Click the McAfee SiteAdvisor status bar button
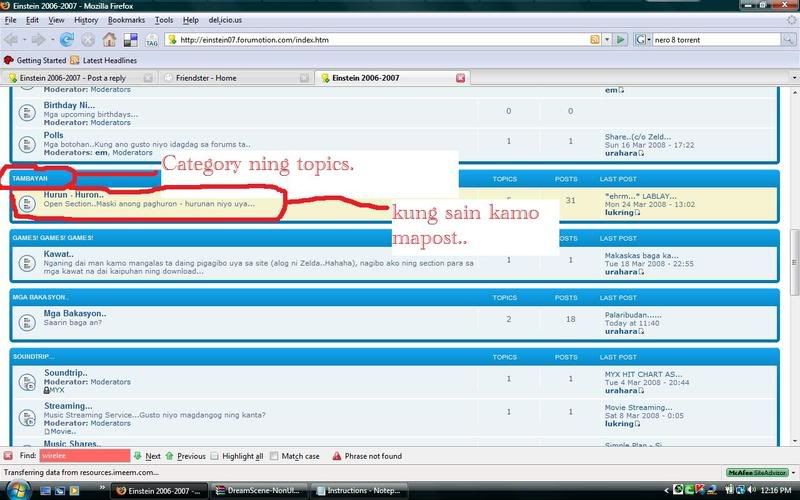 (x=757, y=472)
